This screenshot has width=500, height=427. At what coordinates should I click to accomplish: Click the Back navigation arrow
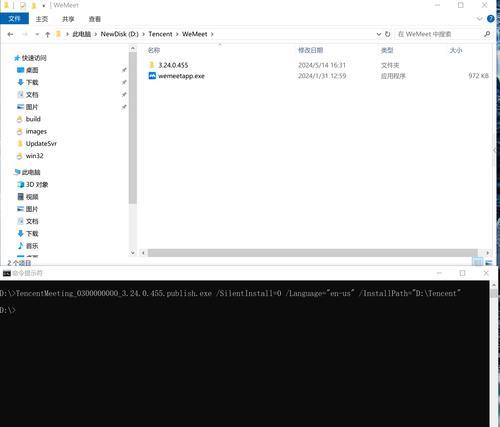click(x=11, y=34)
